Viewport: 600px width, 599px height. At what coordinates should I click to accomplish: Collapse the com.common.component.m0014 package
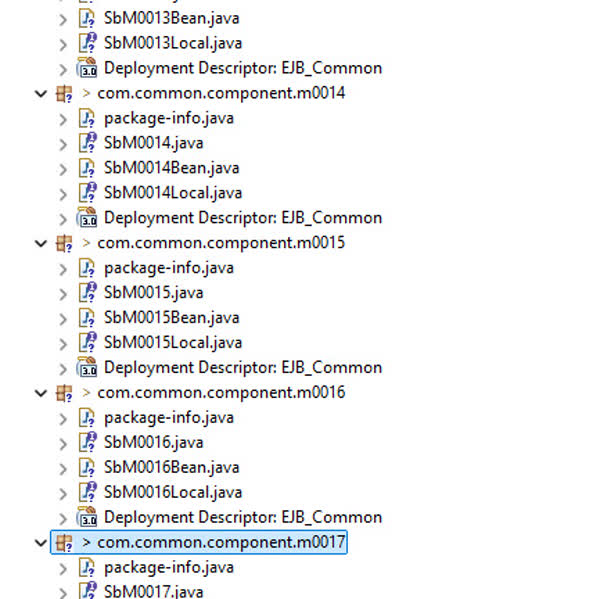pos(41,93)
